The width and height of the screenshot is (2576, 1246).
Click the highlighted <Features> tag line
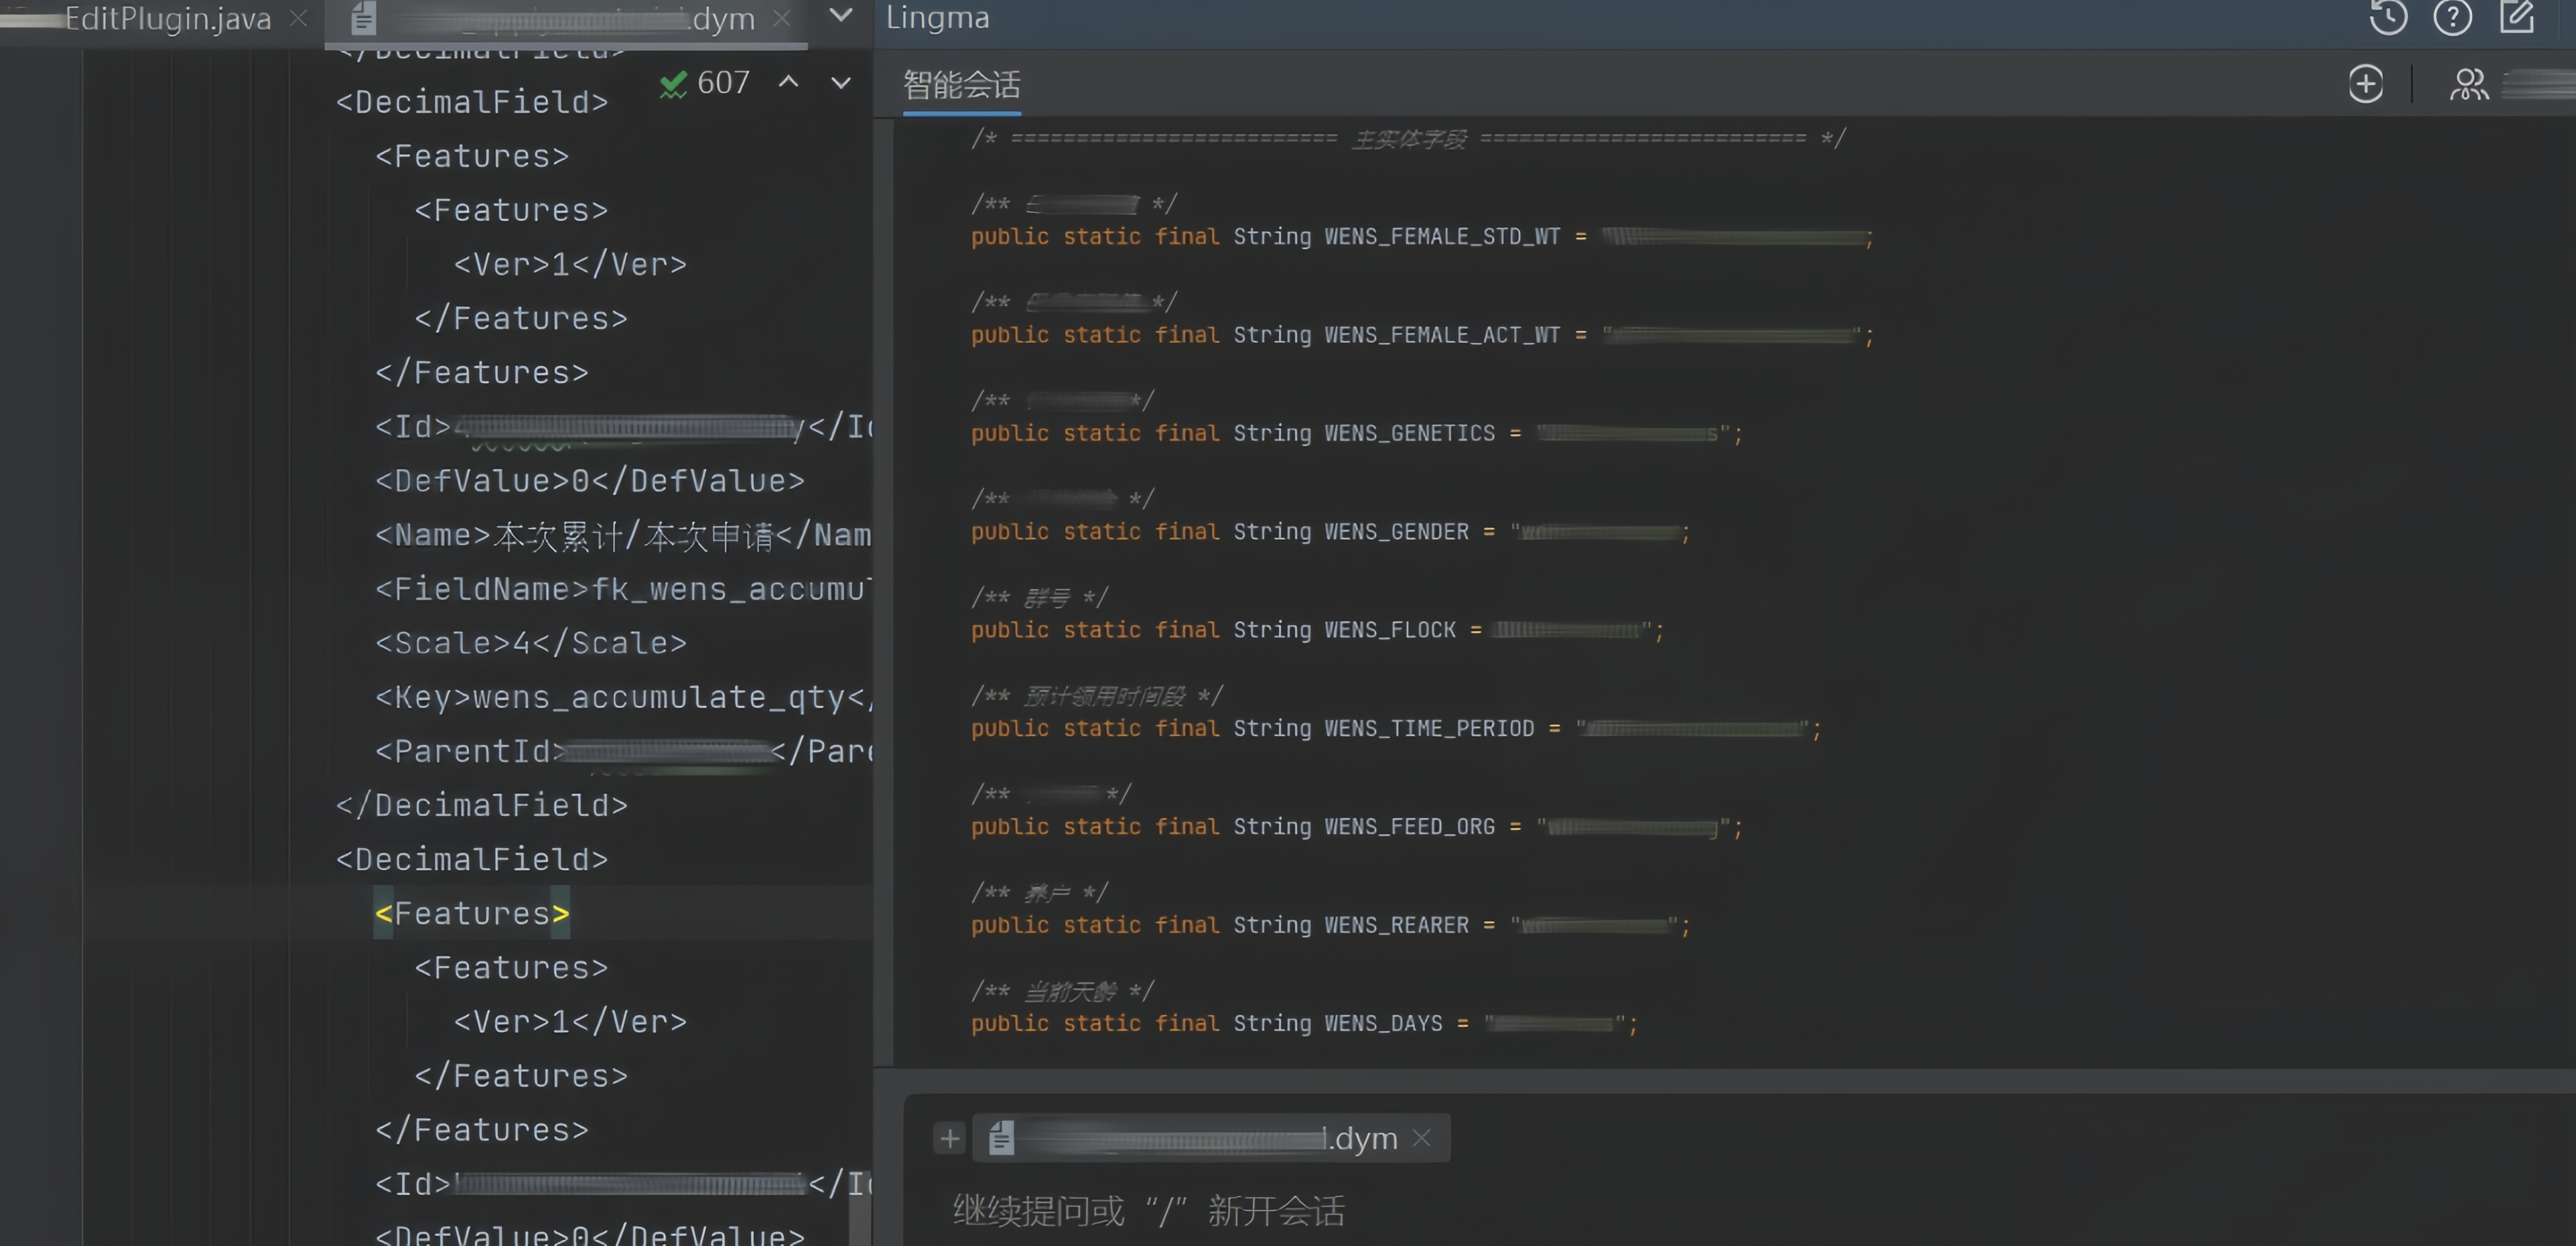(472, 913)
